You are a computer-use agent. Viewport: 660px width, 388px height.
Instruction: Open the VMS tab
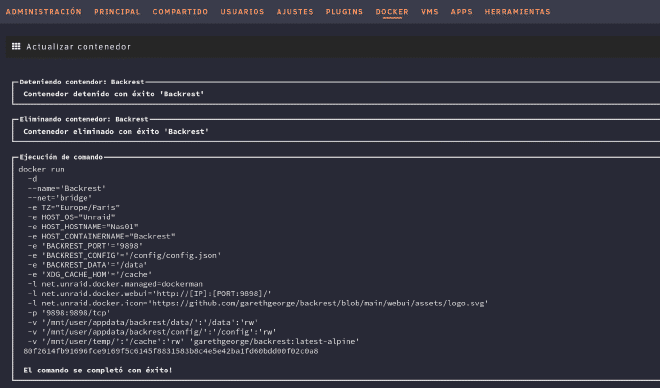(x=430, y=12)
